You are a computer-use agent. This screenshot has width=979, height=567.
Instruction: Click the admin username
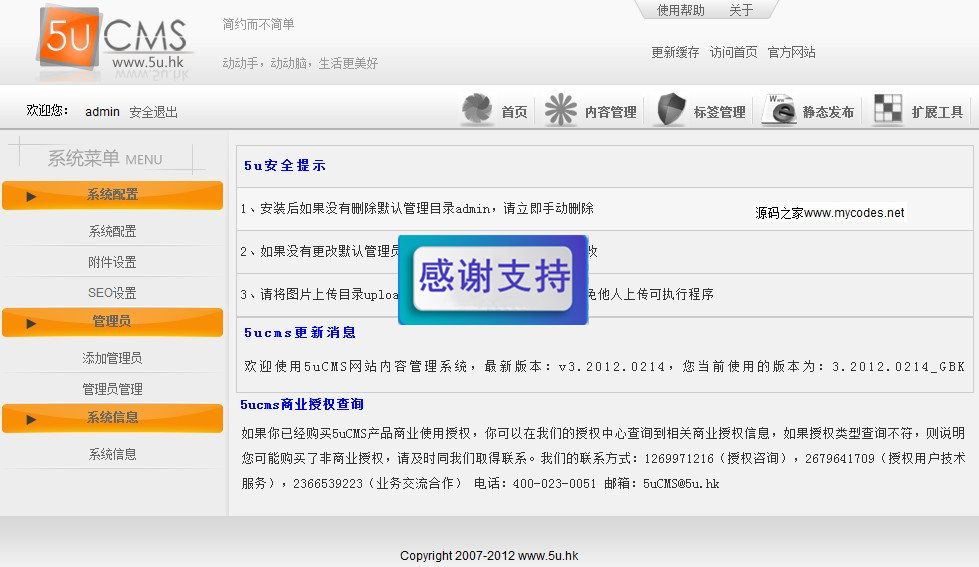[102, 112]
